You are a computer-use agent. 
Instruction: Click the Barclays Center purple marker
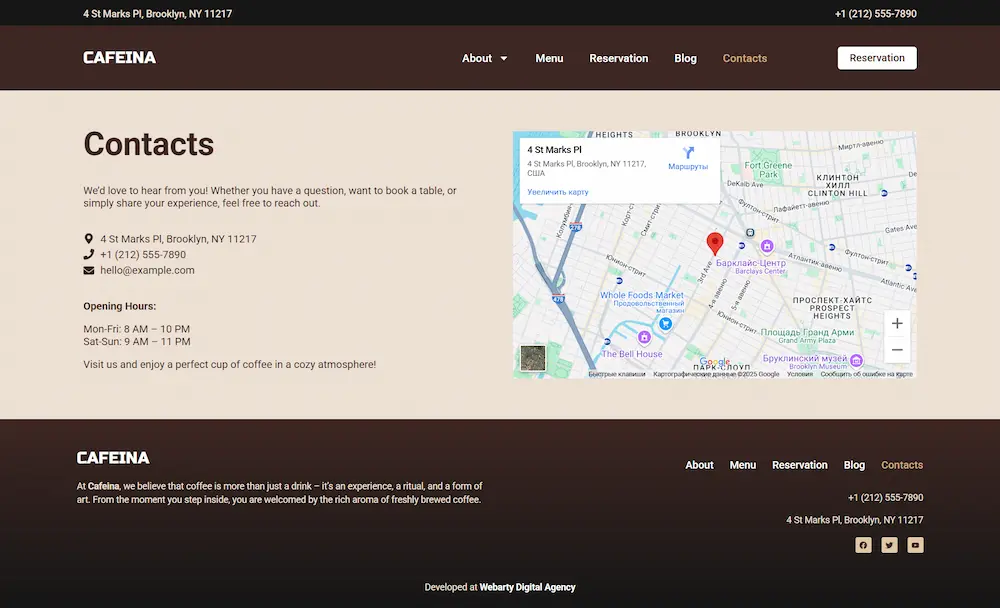(767, 246)
